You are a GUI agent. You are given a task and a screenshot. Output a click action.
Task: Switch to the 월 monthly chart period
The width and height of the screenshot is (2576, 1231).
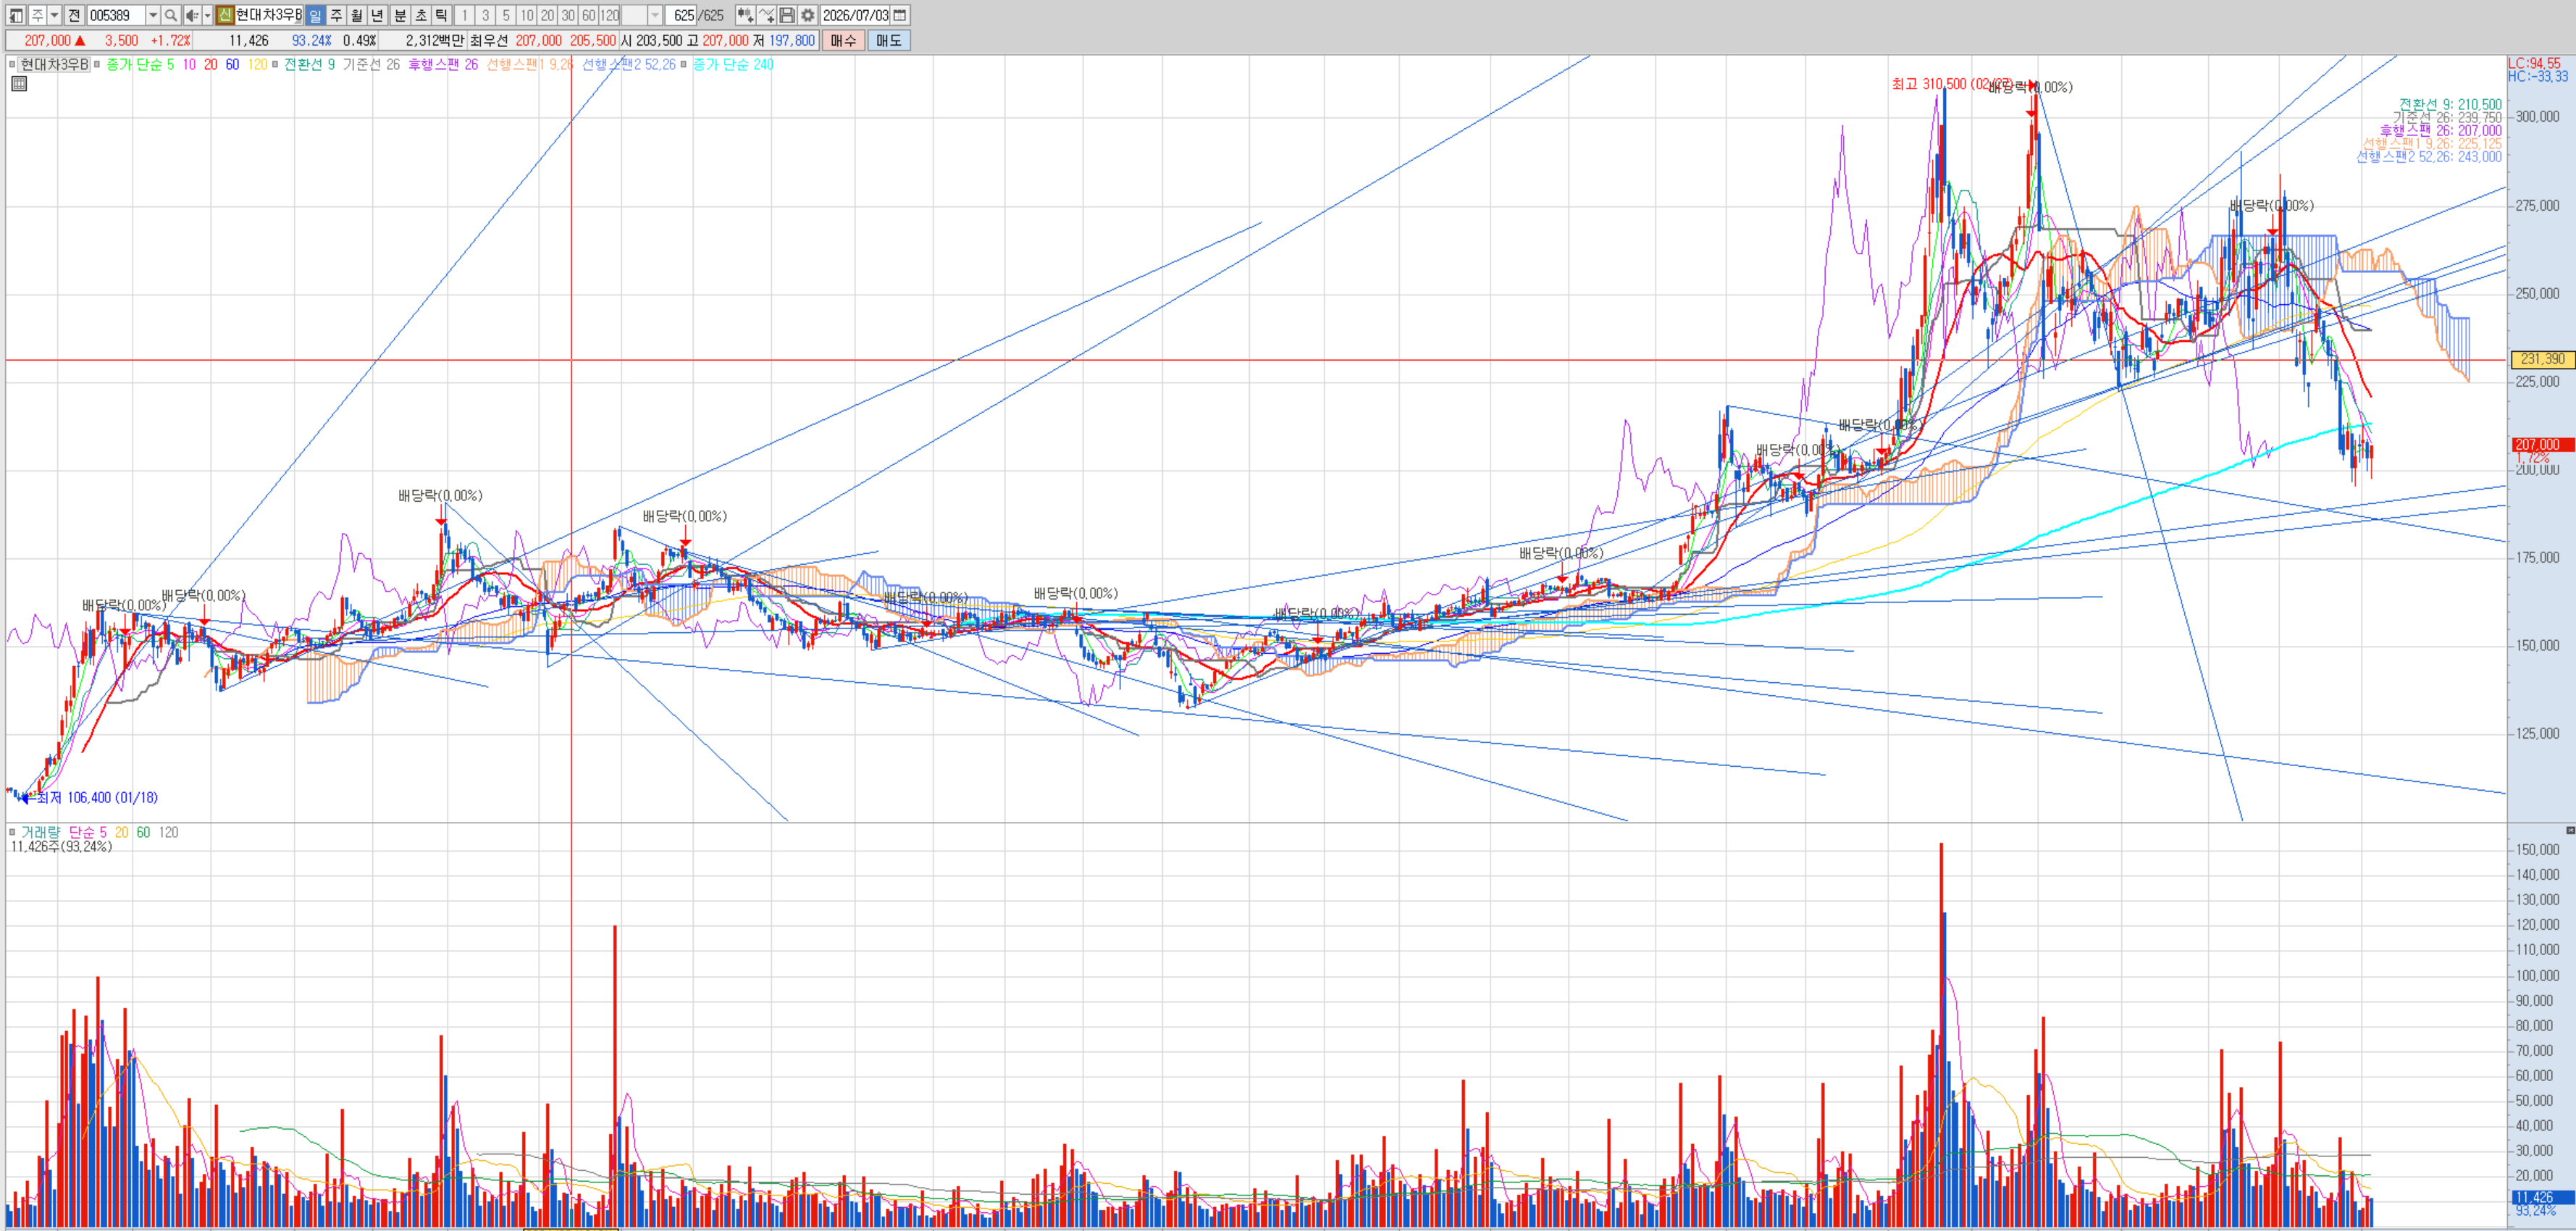[357, 15]
